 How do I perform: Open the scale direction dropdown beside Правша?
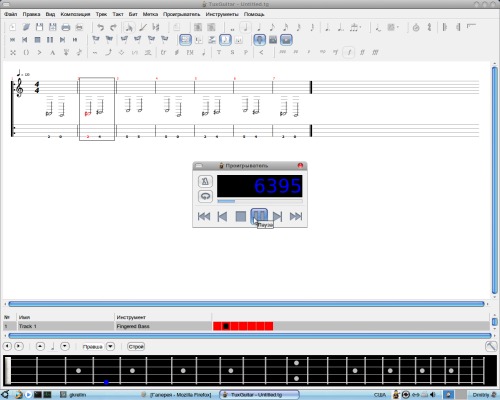(x=110, y=347)
